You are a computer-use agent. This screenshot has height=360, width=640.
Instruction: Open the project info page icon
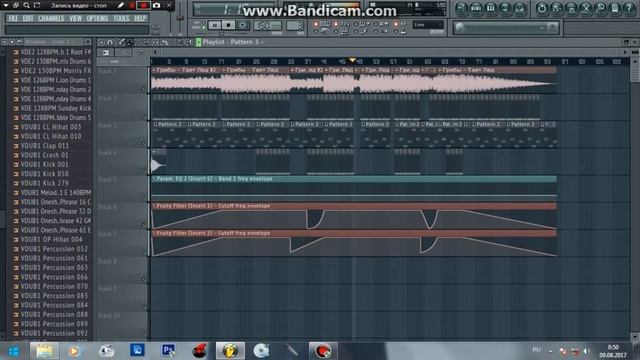pos(615,8)
